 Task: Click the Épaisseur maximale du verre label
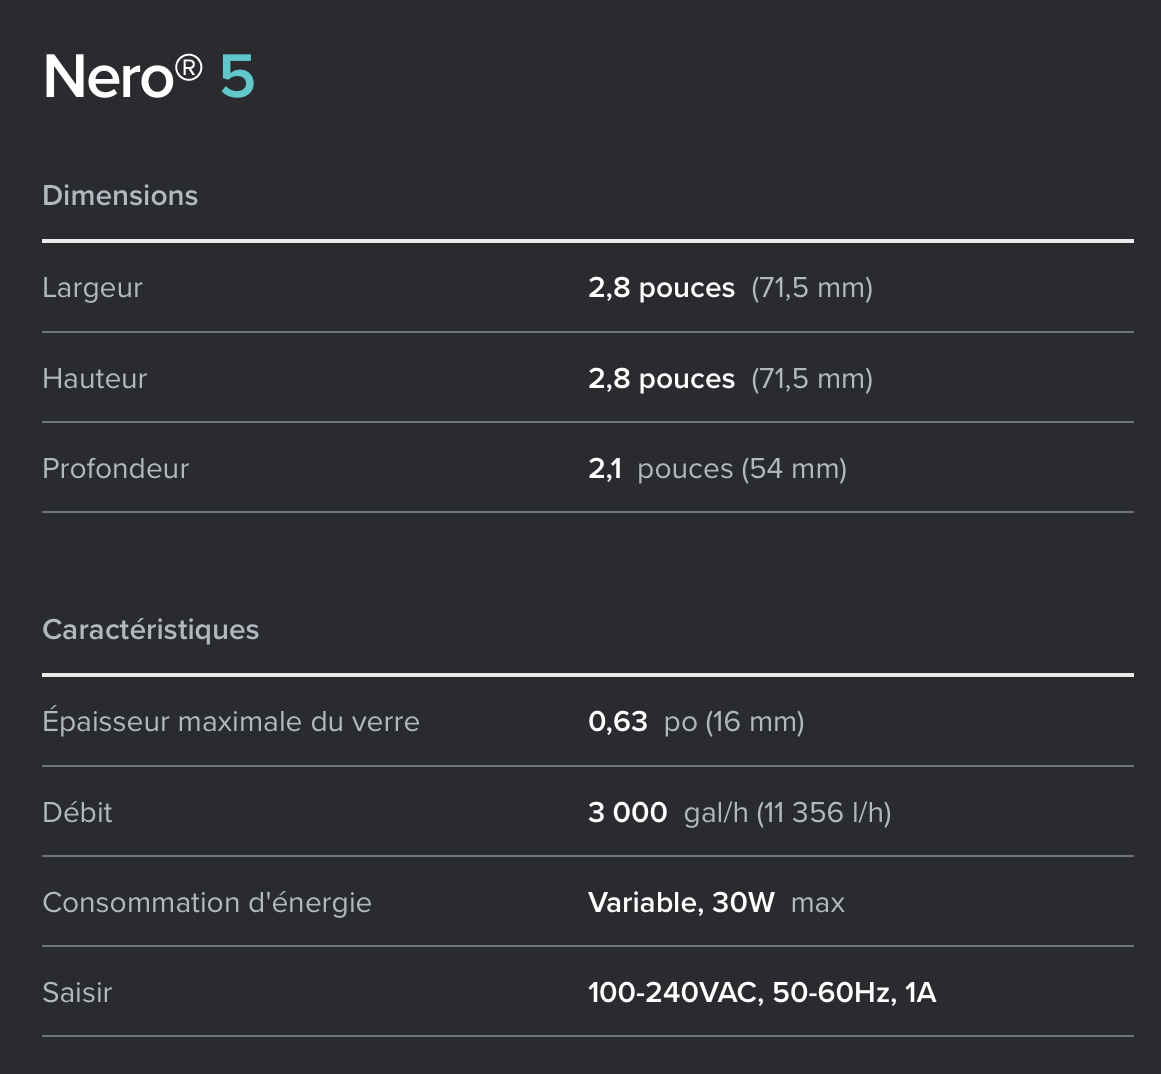click(231, 721)
